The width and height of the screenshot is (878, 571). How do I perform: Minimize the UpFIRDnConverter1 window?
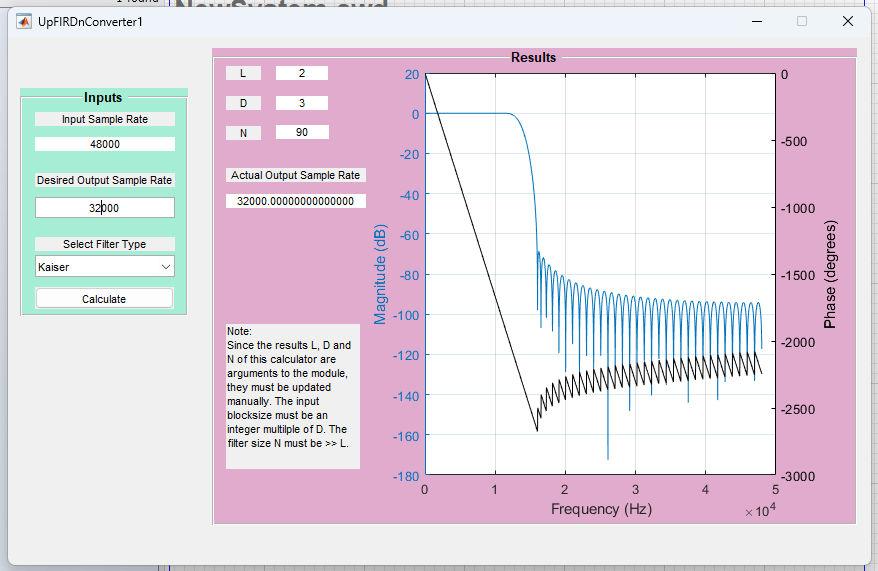coord(755,21)
